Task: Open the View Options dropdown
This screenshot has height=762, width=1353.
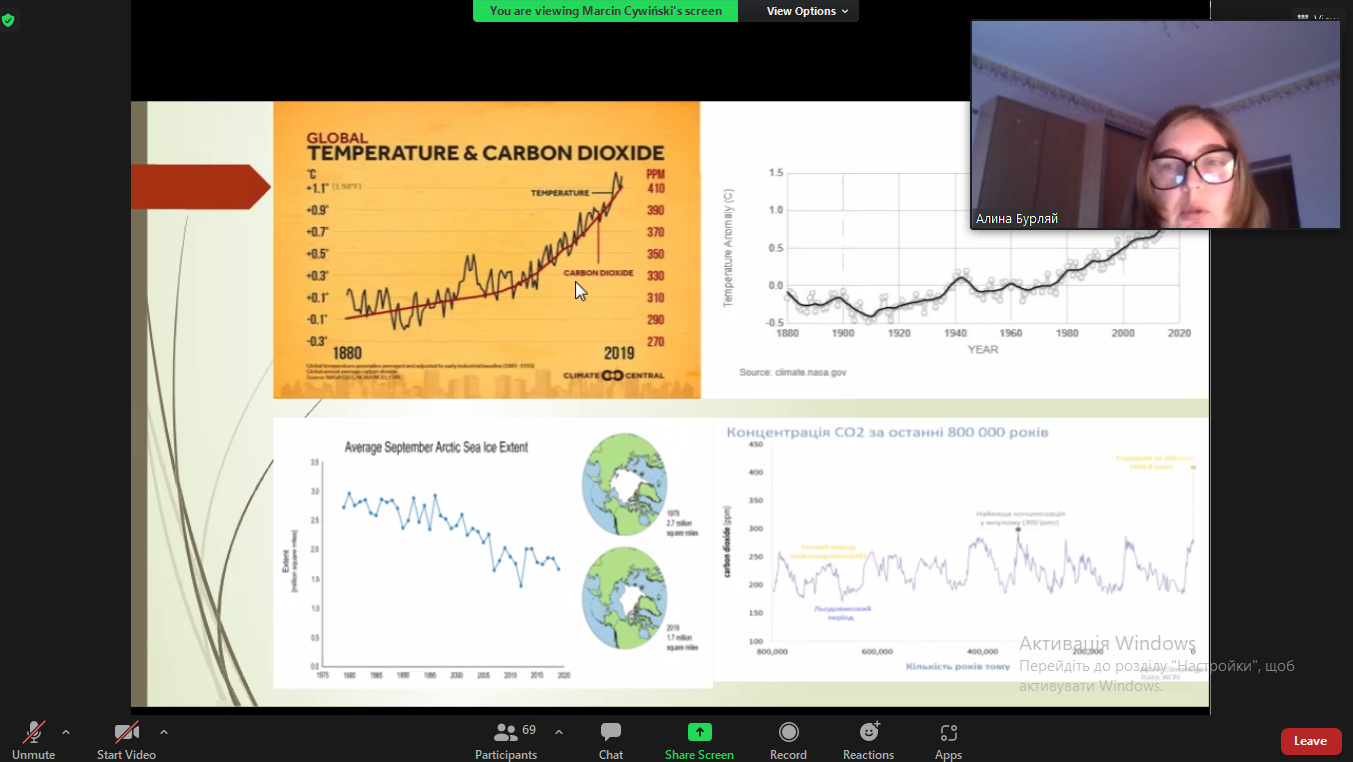Action: [x=807, y=11]
